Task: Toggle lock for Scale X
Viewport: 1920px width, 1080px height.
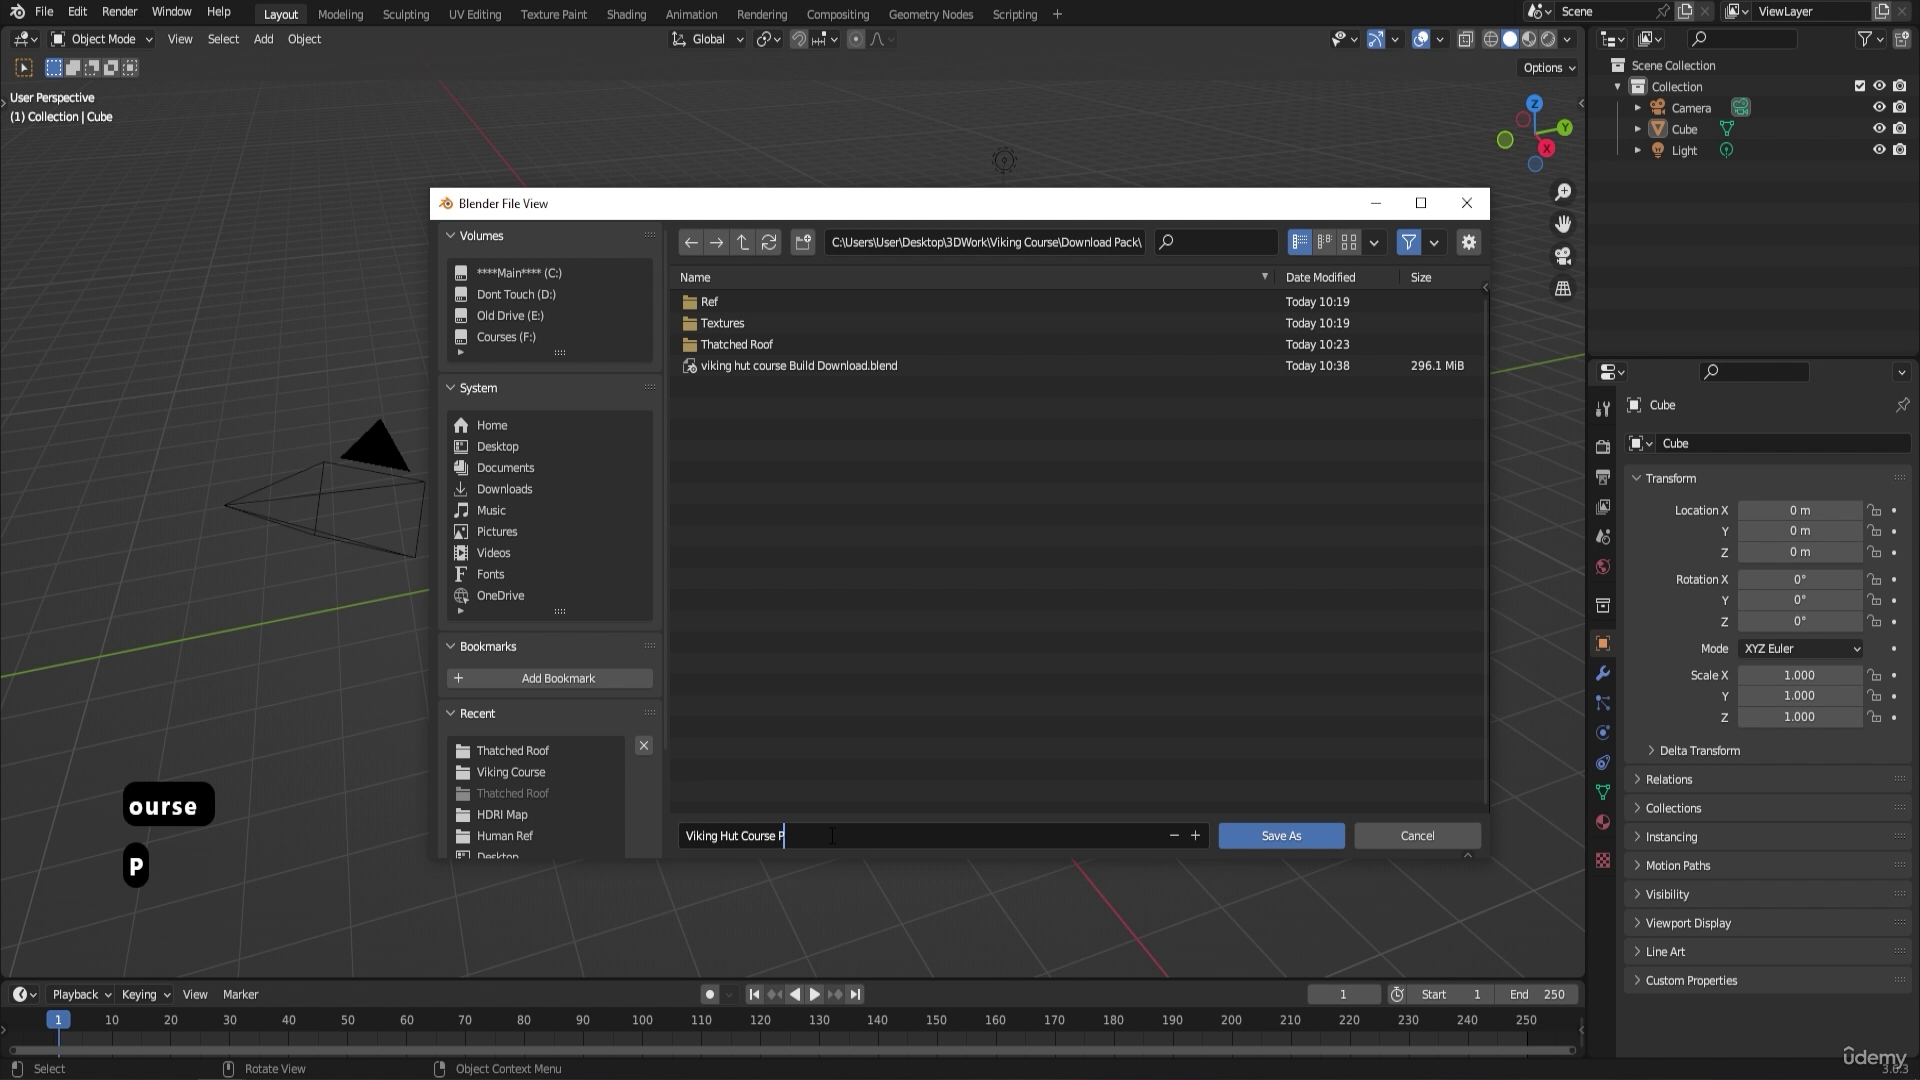Action: point(1875,675)
